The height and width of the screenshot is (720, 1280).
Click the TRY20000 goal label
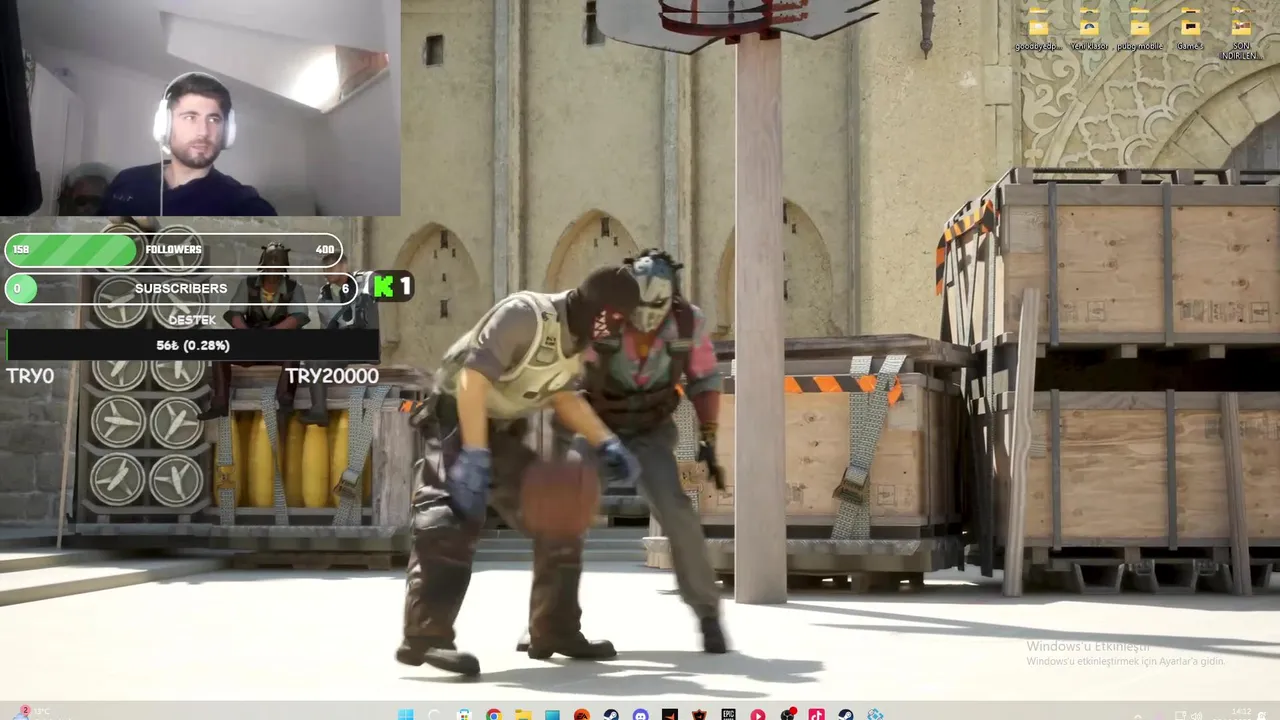(332, 376)
